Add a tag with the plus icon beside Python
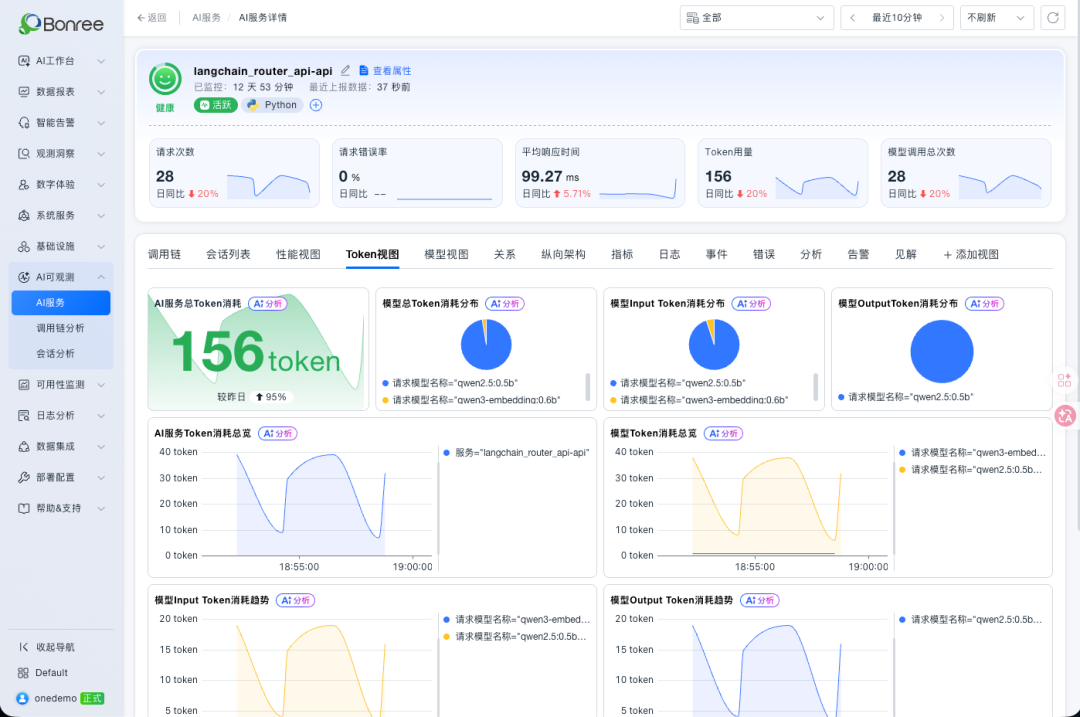 click(x=315, y=105)
